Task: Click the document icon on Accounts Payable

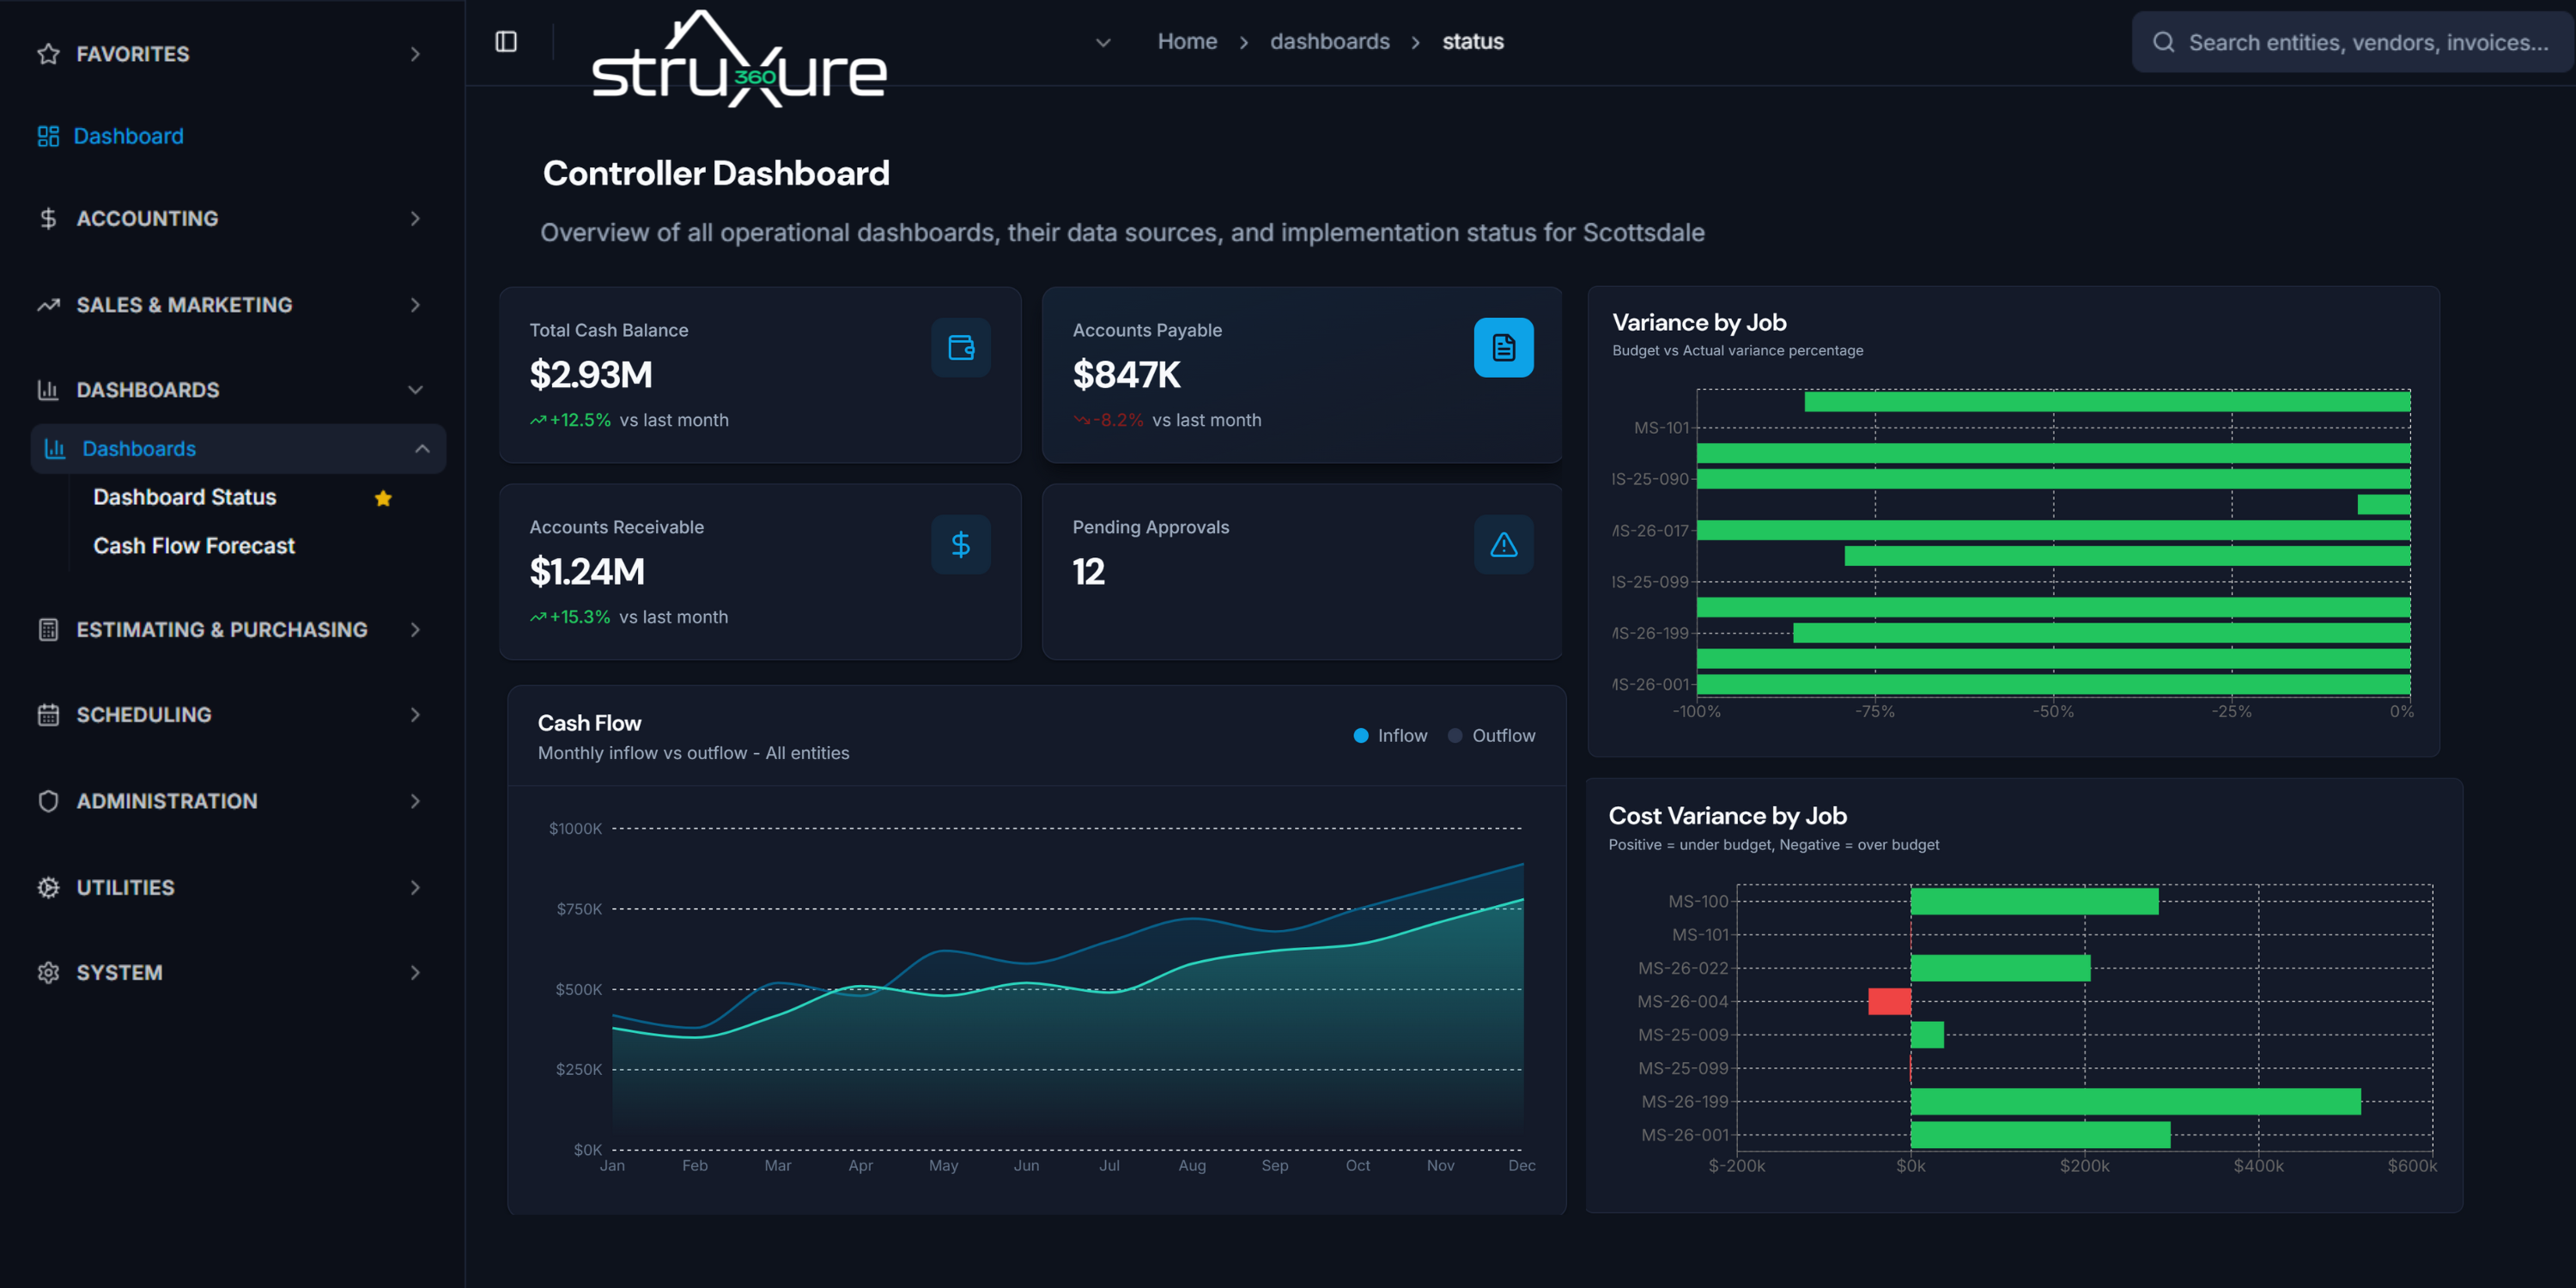Action: tap(1503, 347)
